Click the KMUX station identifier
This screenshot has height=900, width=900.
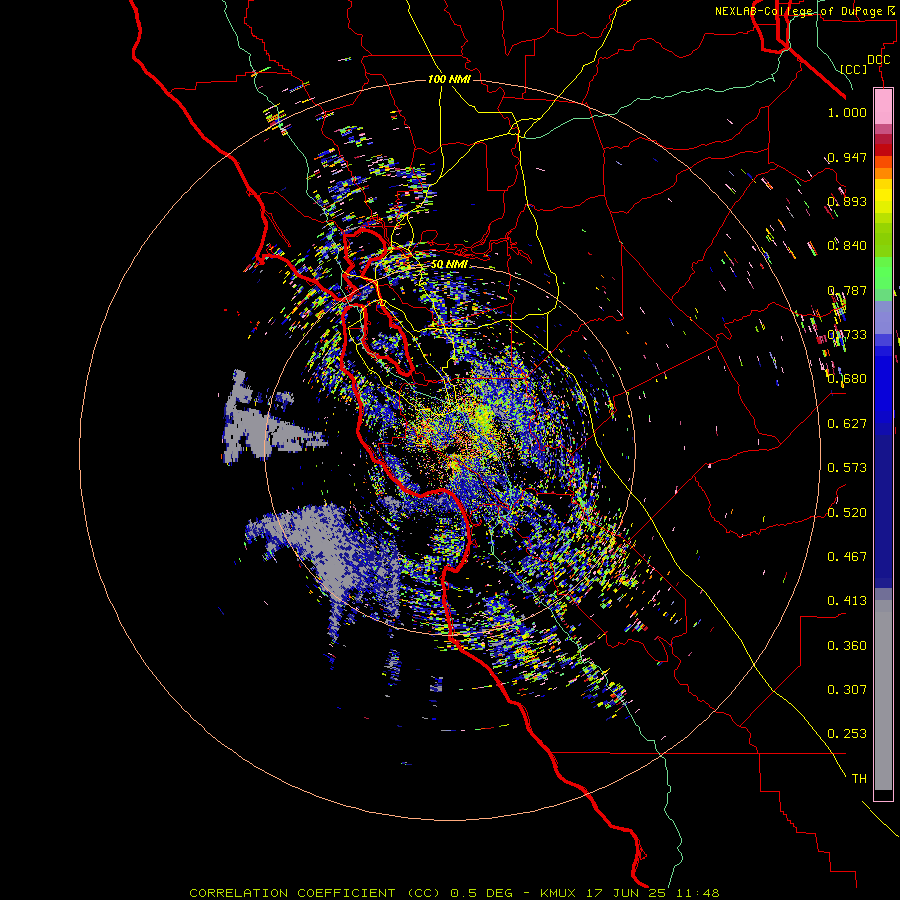coord(558,894)
